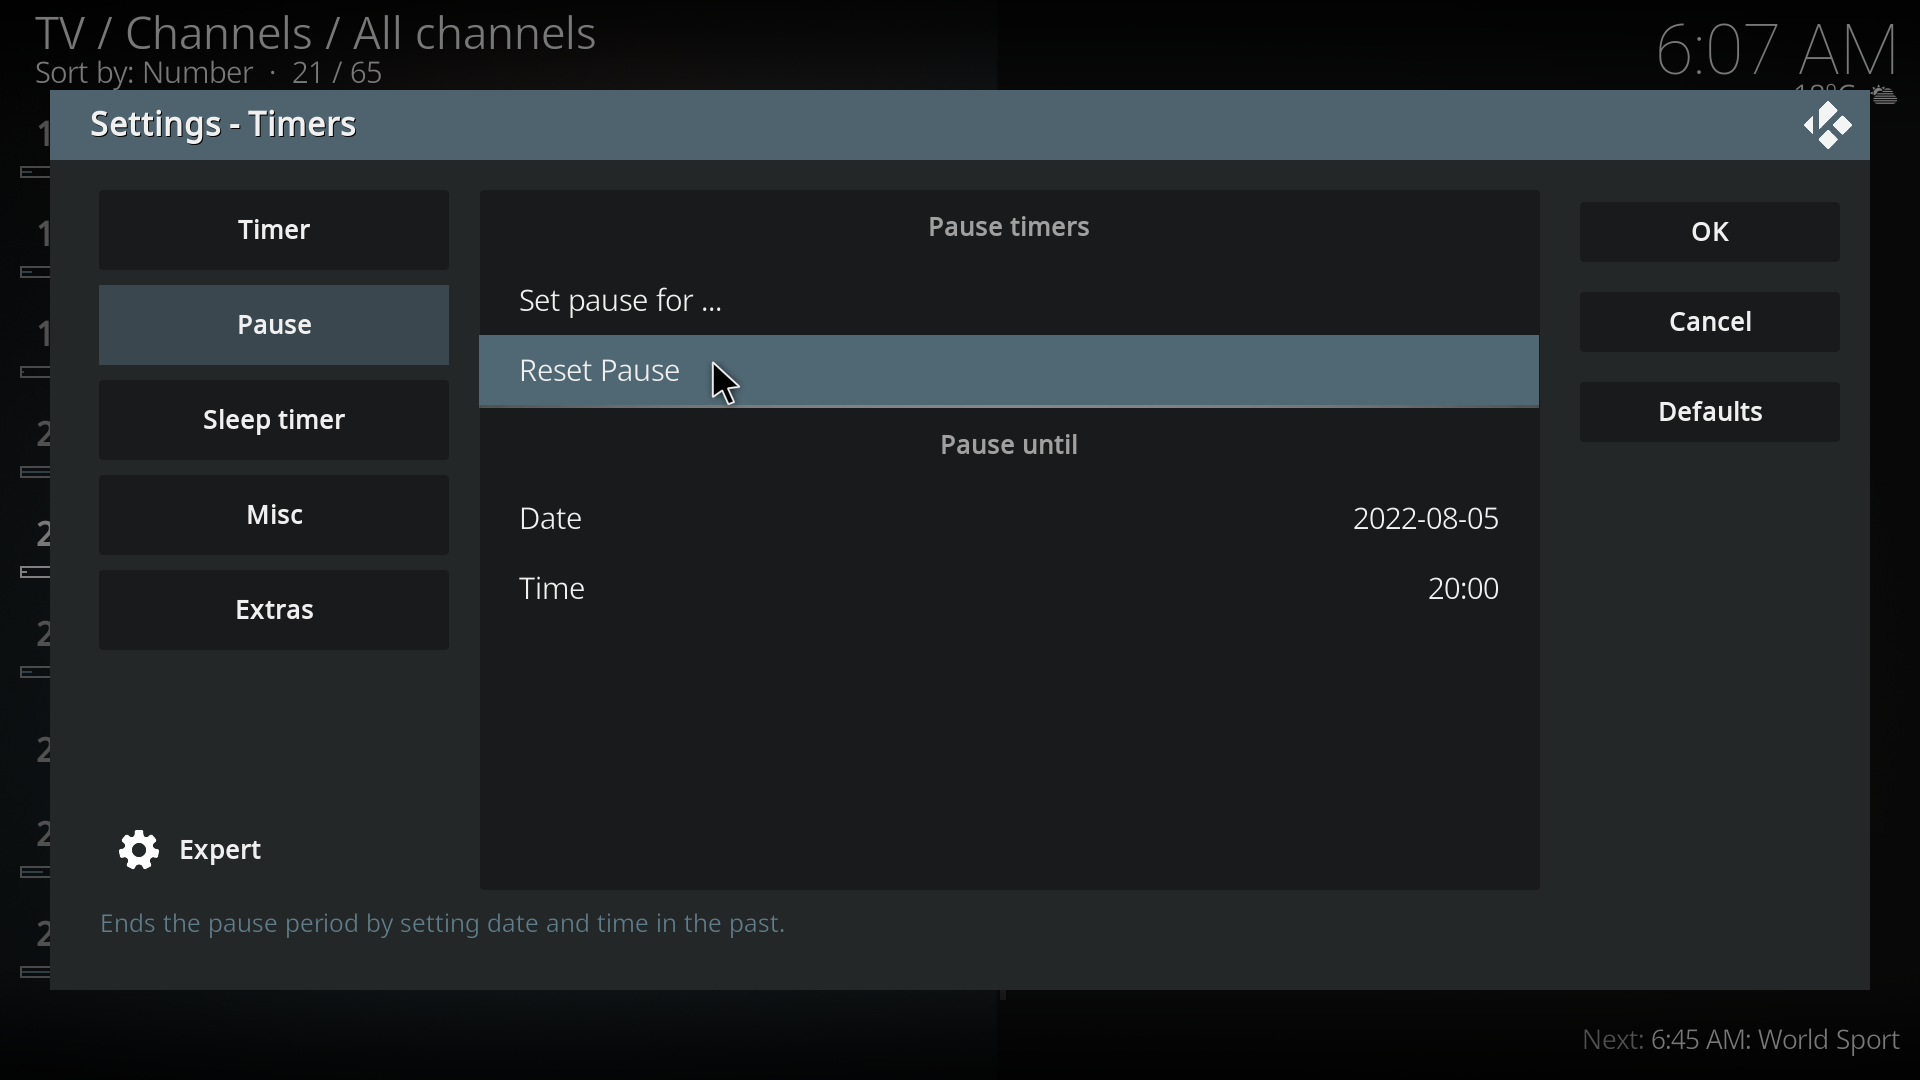Click the 'Pause until' section heading
This screenshot has width=1920, height=1080.
click(x=1010, y=446)
